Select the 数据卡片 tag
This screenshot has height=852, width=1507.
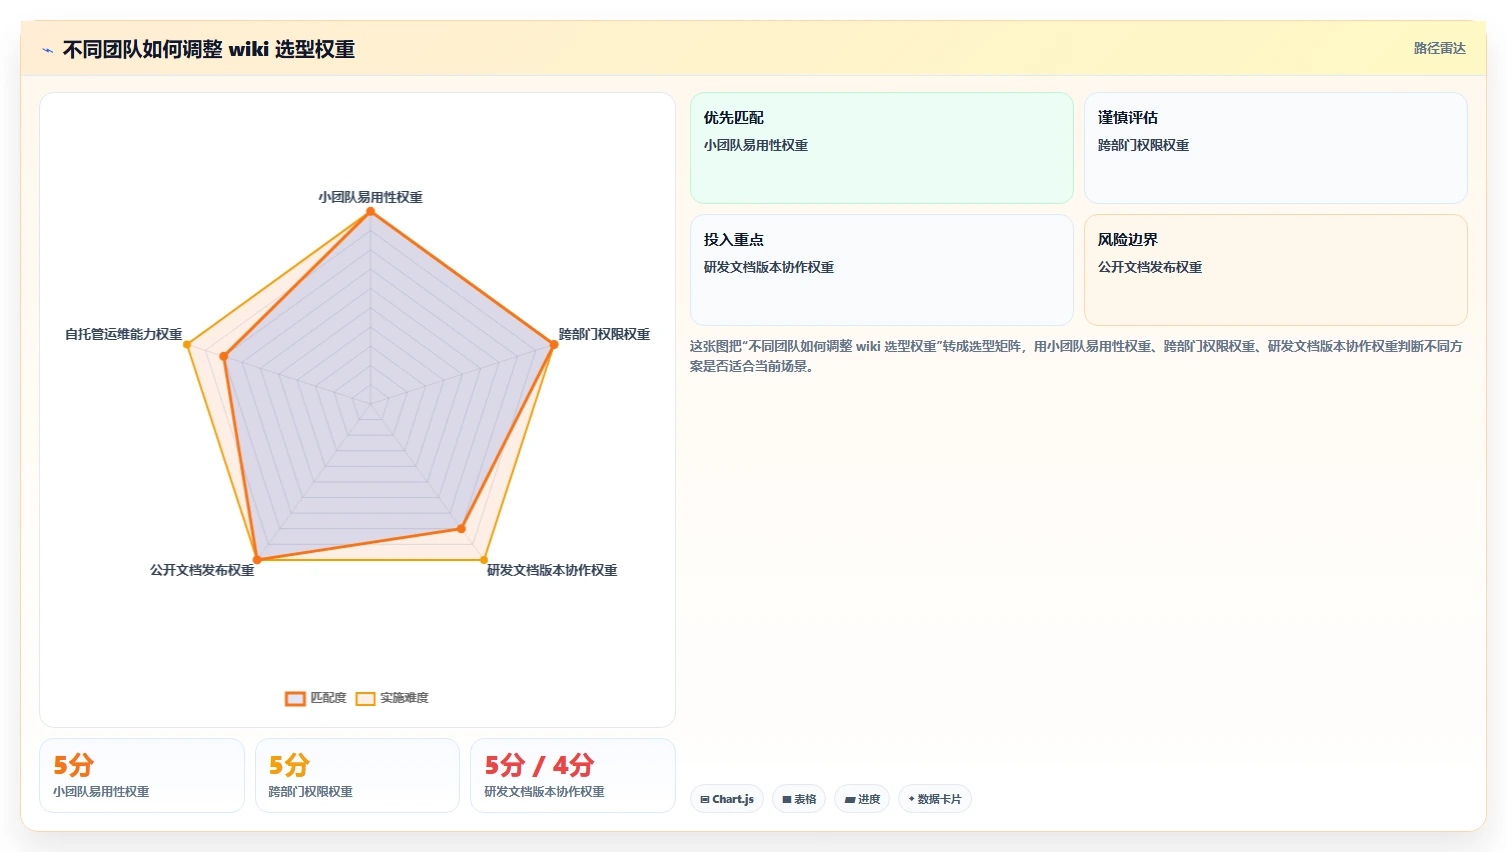tap(935, 799)
